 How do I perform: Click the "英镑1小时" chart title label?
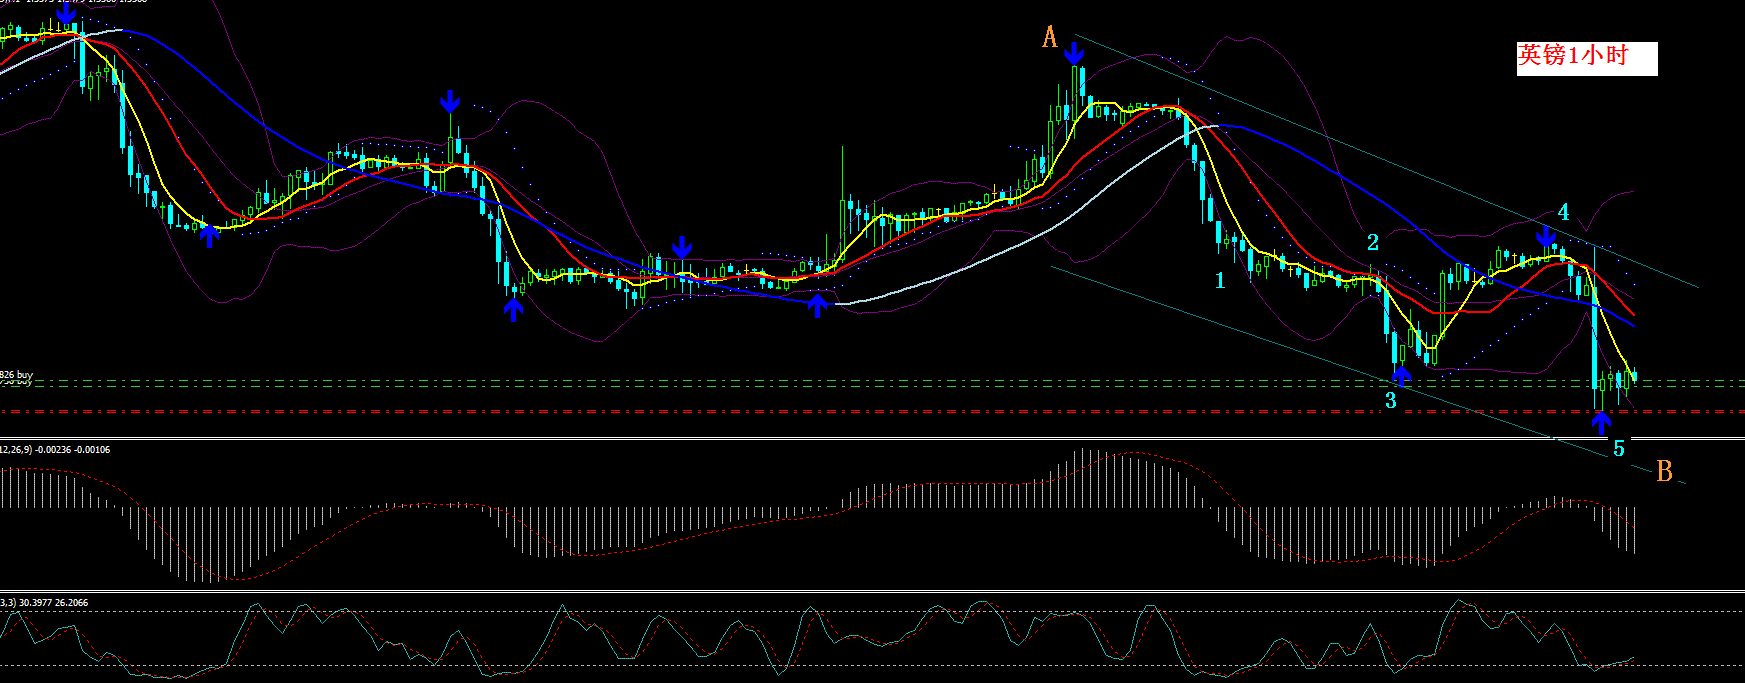(1587, 58)
